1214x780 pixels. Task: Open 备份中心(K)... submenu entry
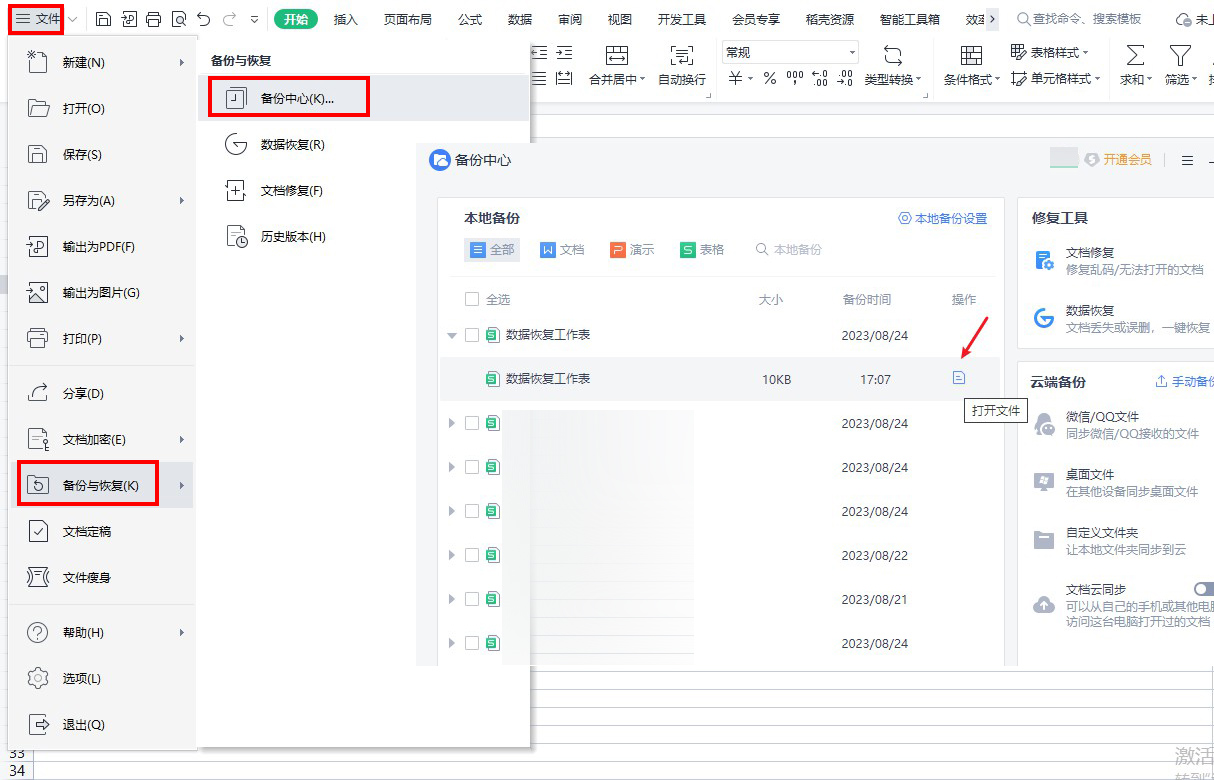coord(363,98)
